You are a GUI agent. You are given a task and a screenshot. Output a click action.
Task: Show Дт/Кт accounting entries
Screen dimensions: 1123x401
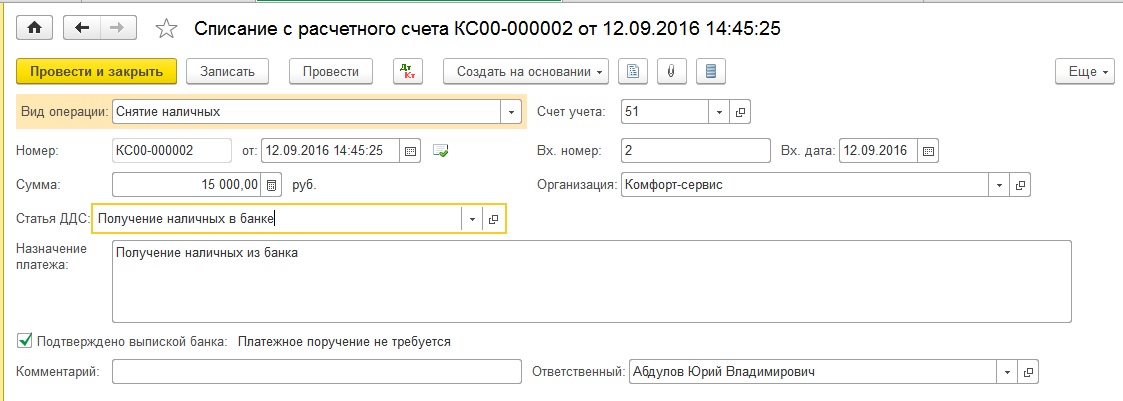(408, 72)
